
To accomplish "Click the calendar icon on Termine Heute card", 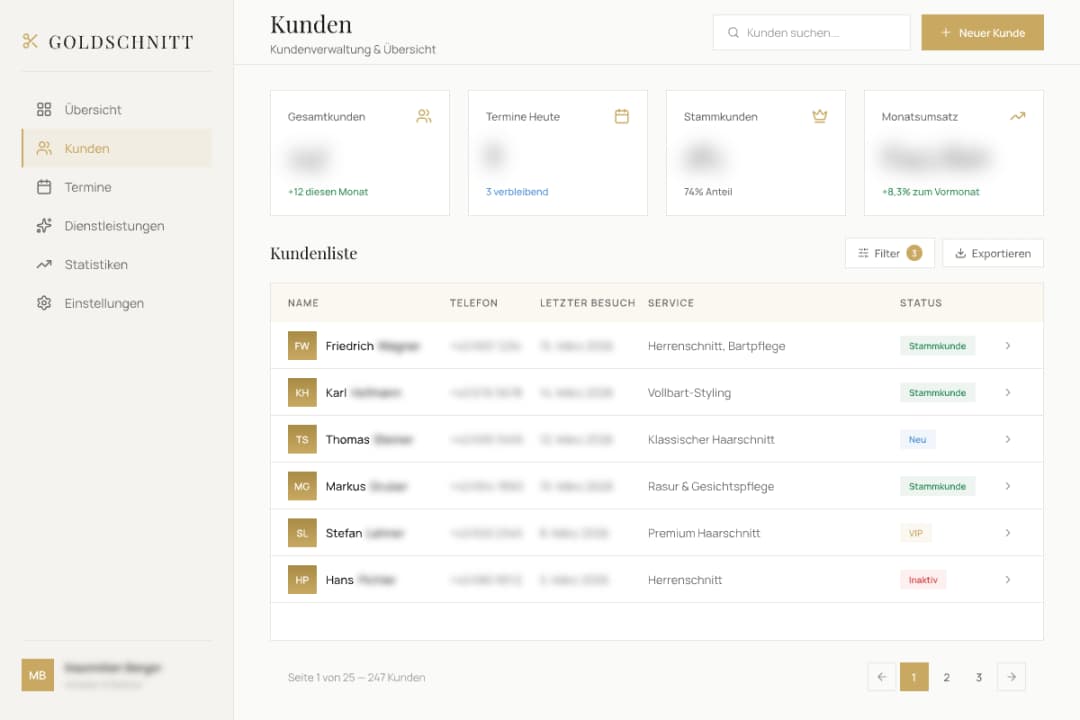I will (622, 116).
